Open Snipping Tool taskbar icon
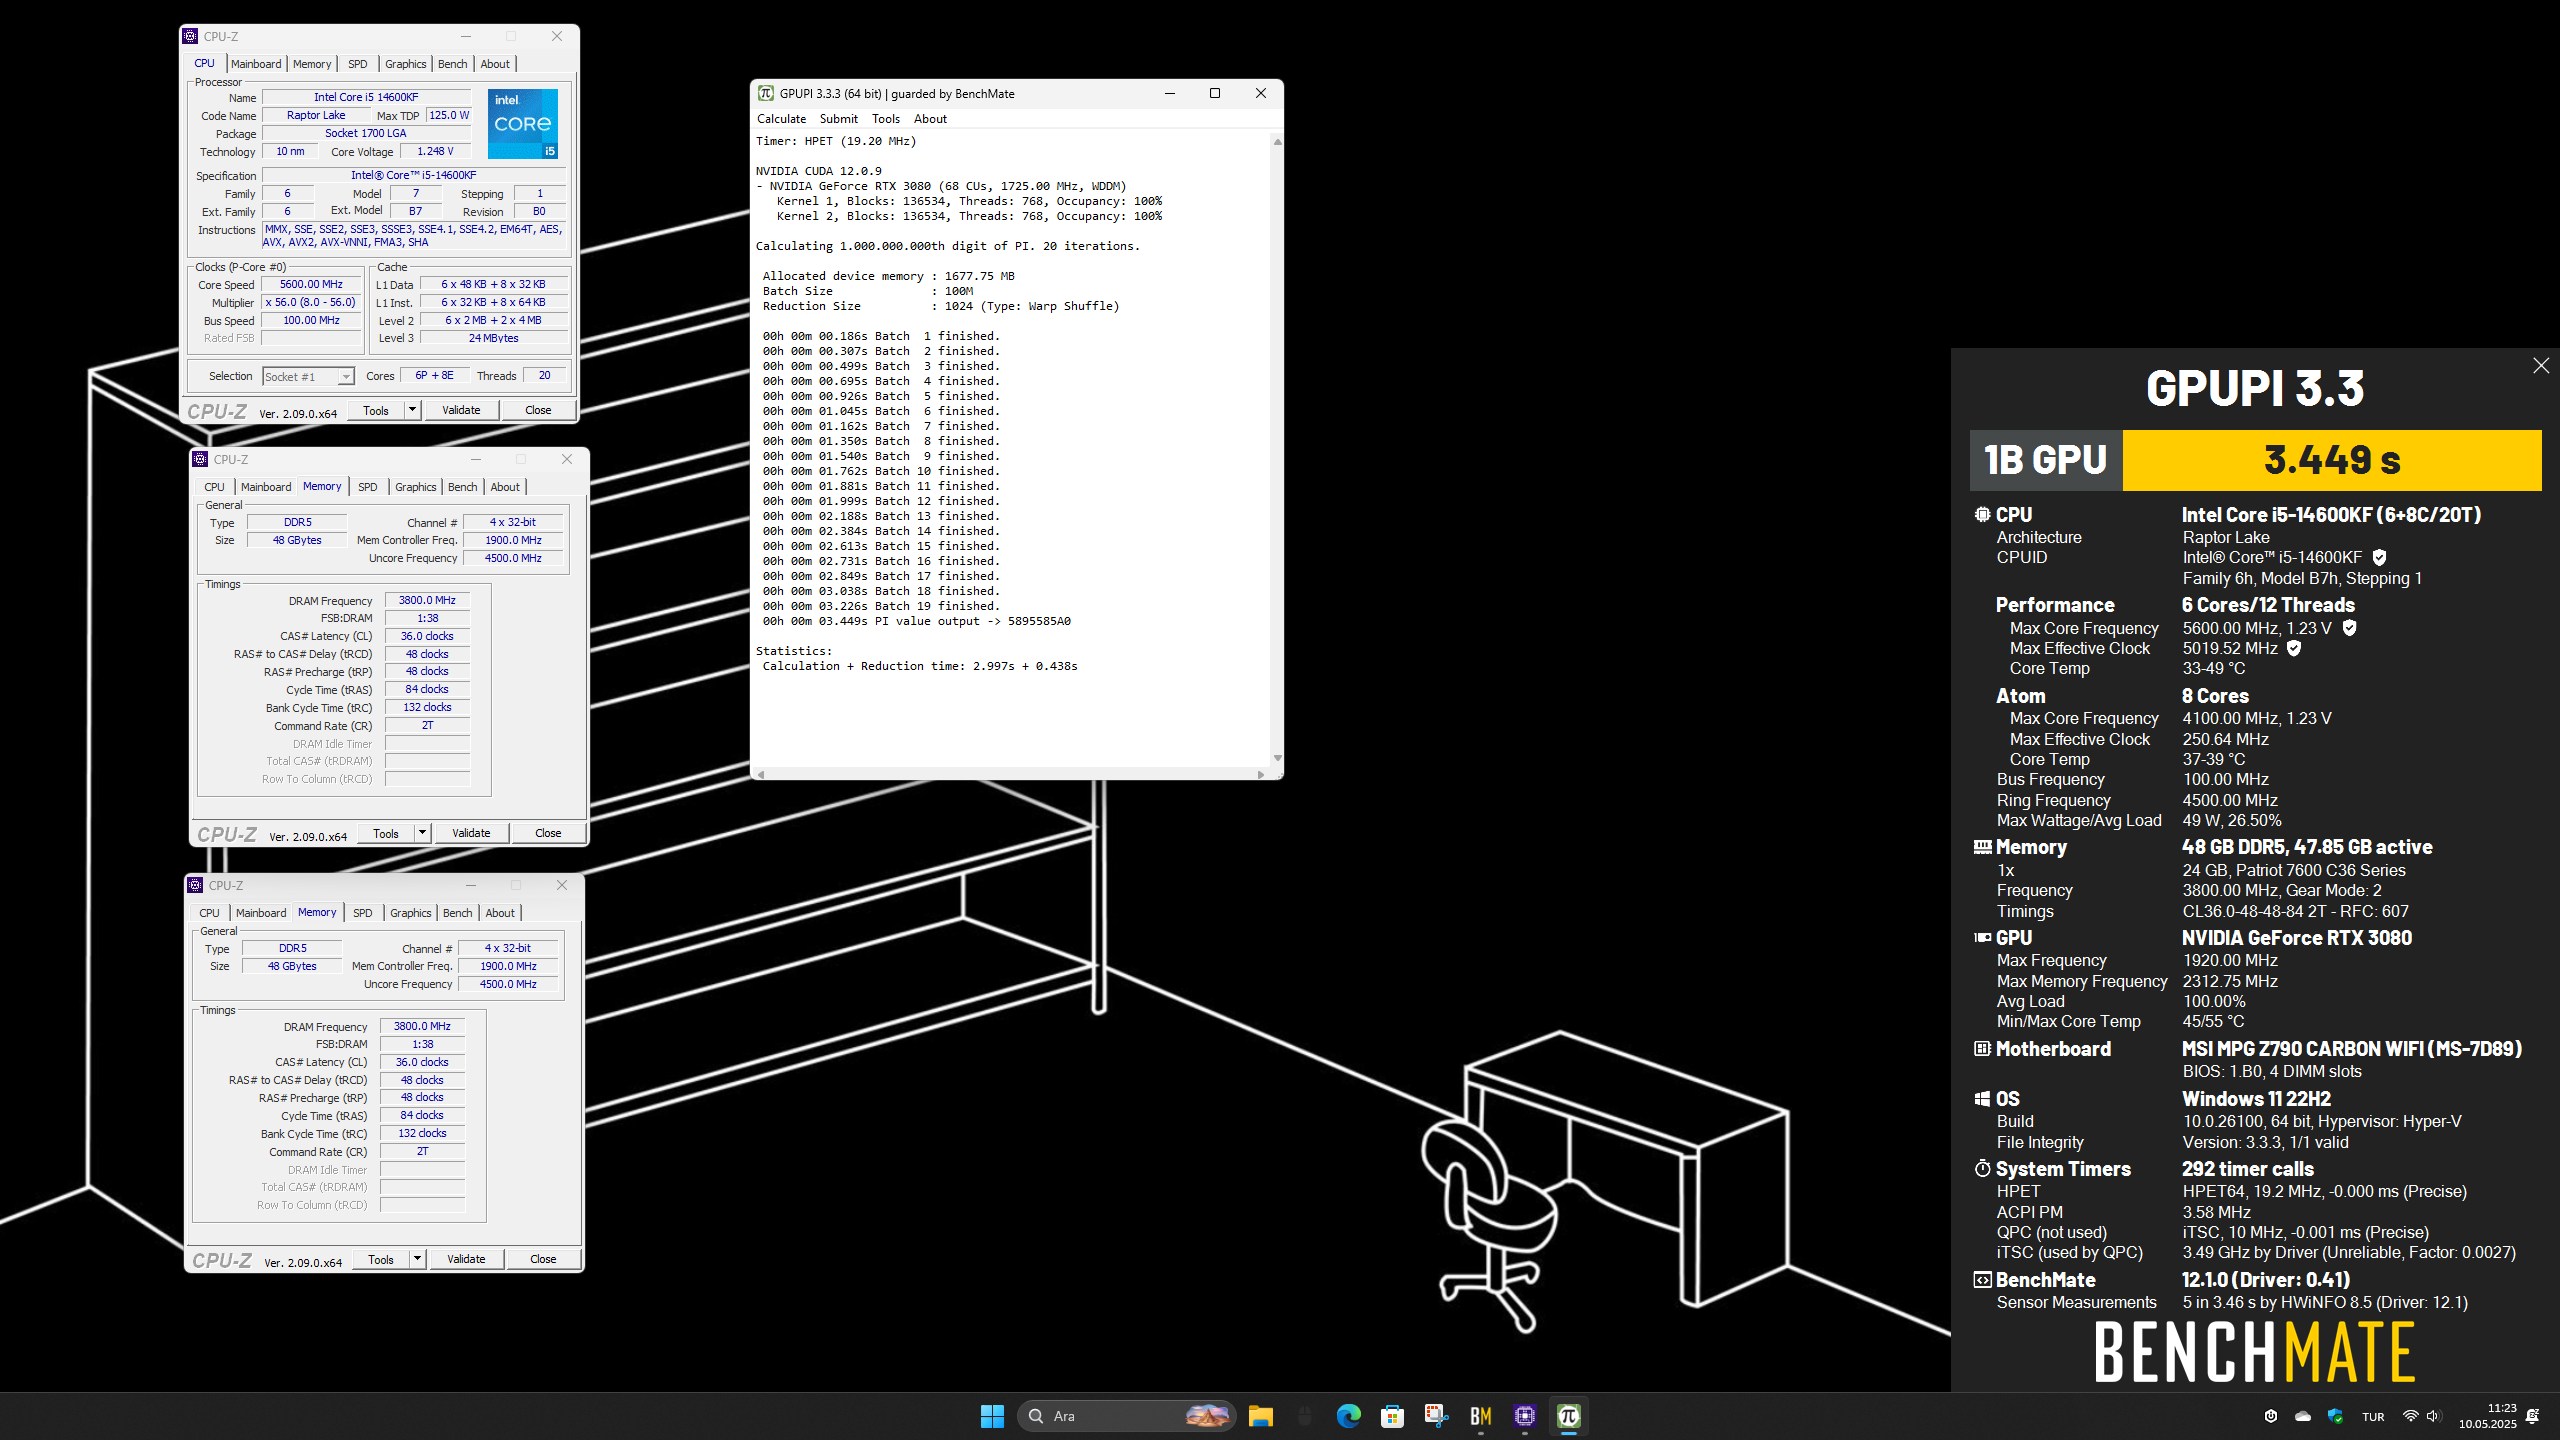This screenshot has width=2560, height=1440. pyautogui.click(x=1436, y=1416)
